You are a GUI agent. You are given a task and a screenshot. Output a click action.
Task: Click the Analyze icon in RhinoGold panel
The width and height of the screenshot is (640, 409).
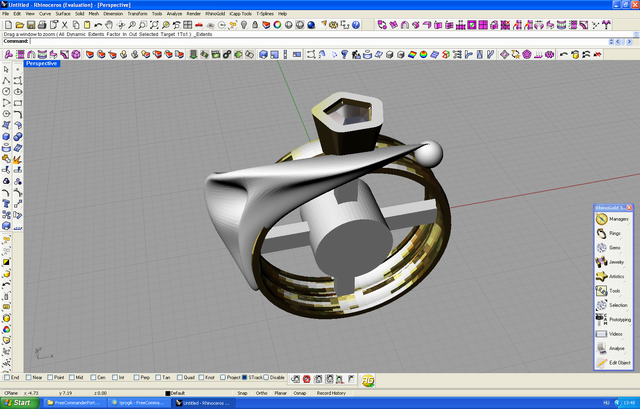coord(601,348)
